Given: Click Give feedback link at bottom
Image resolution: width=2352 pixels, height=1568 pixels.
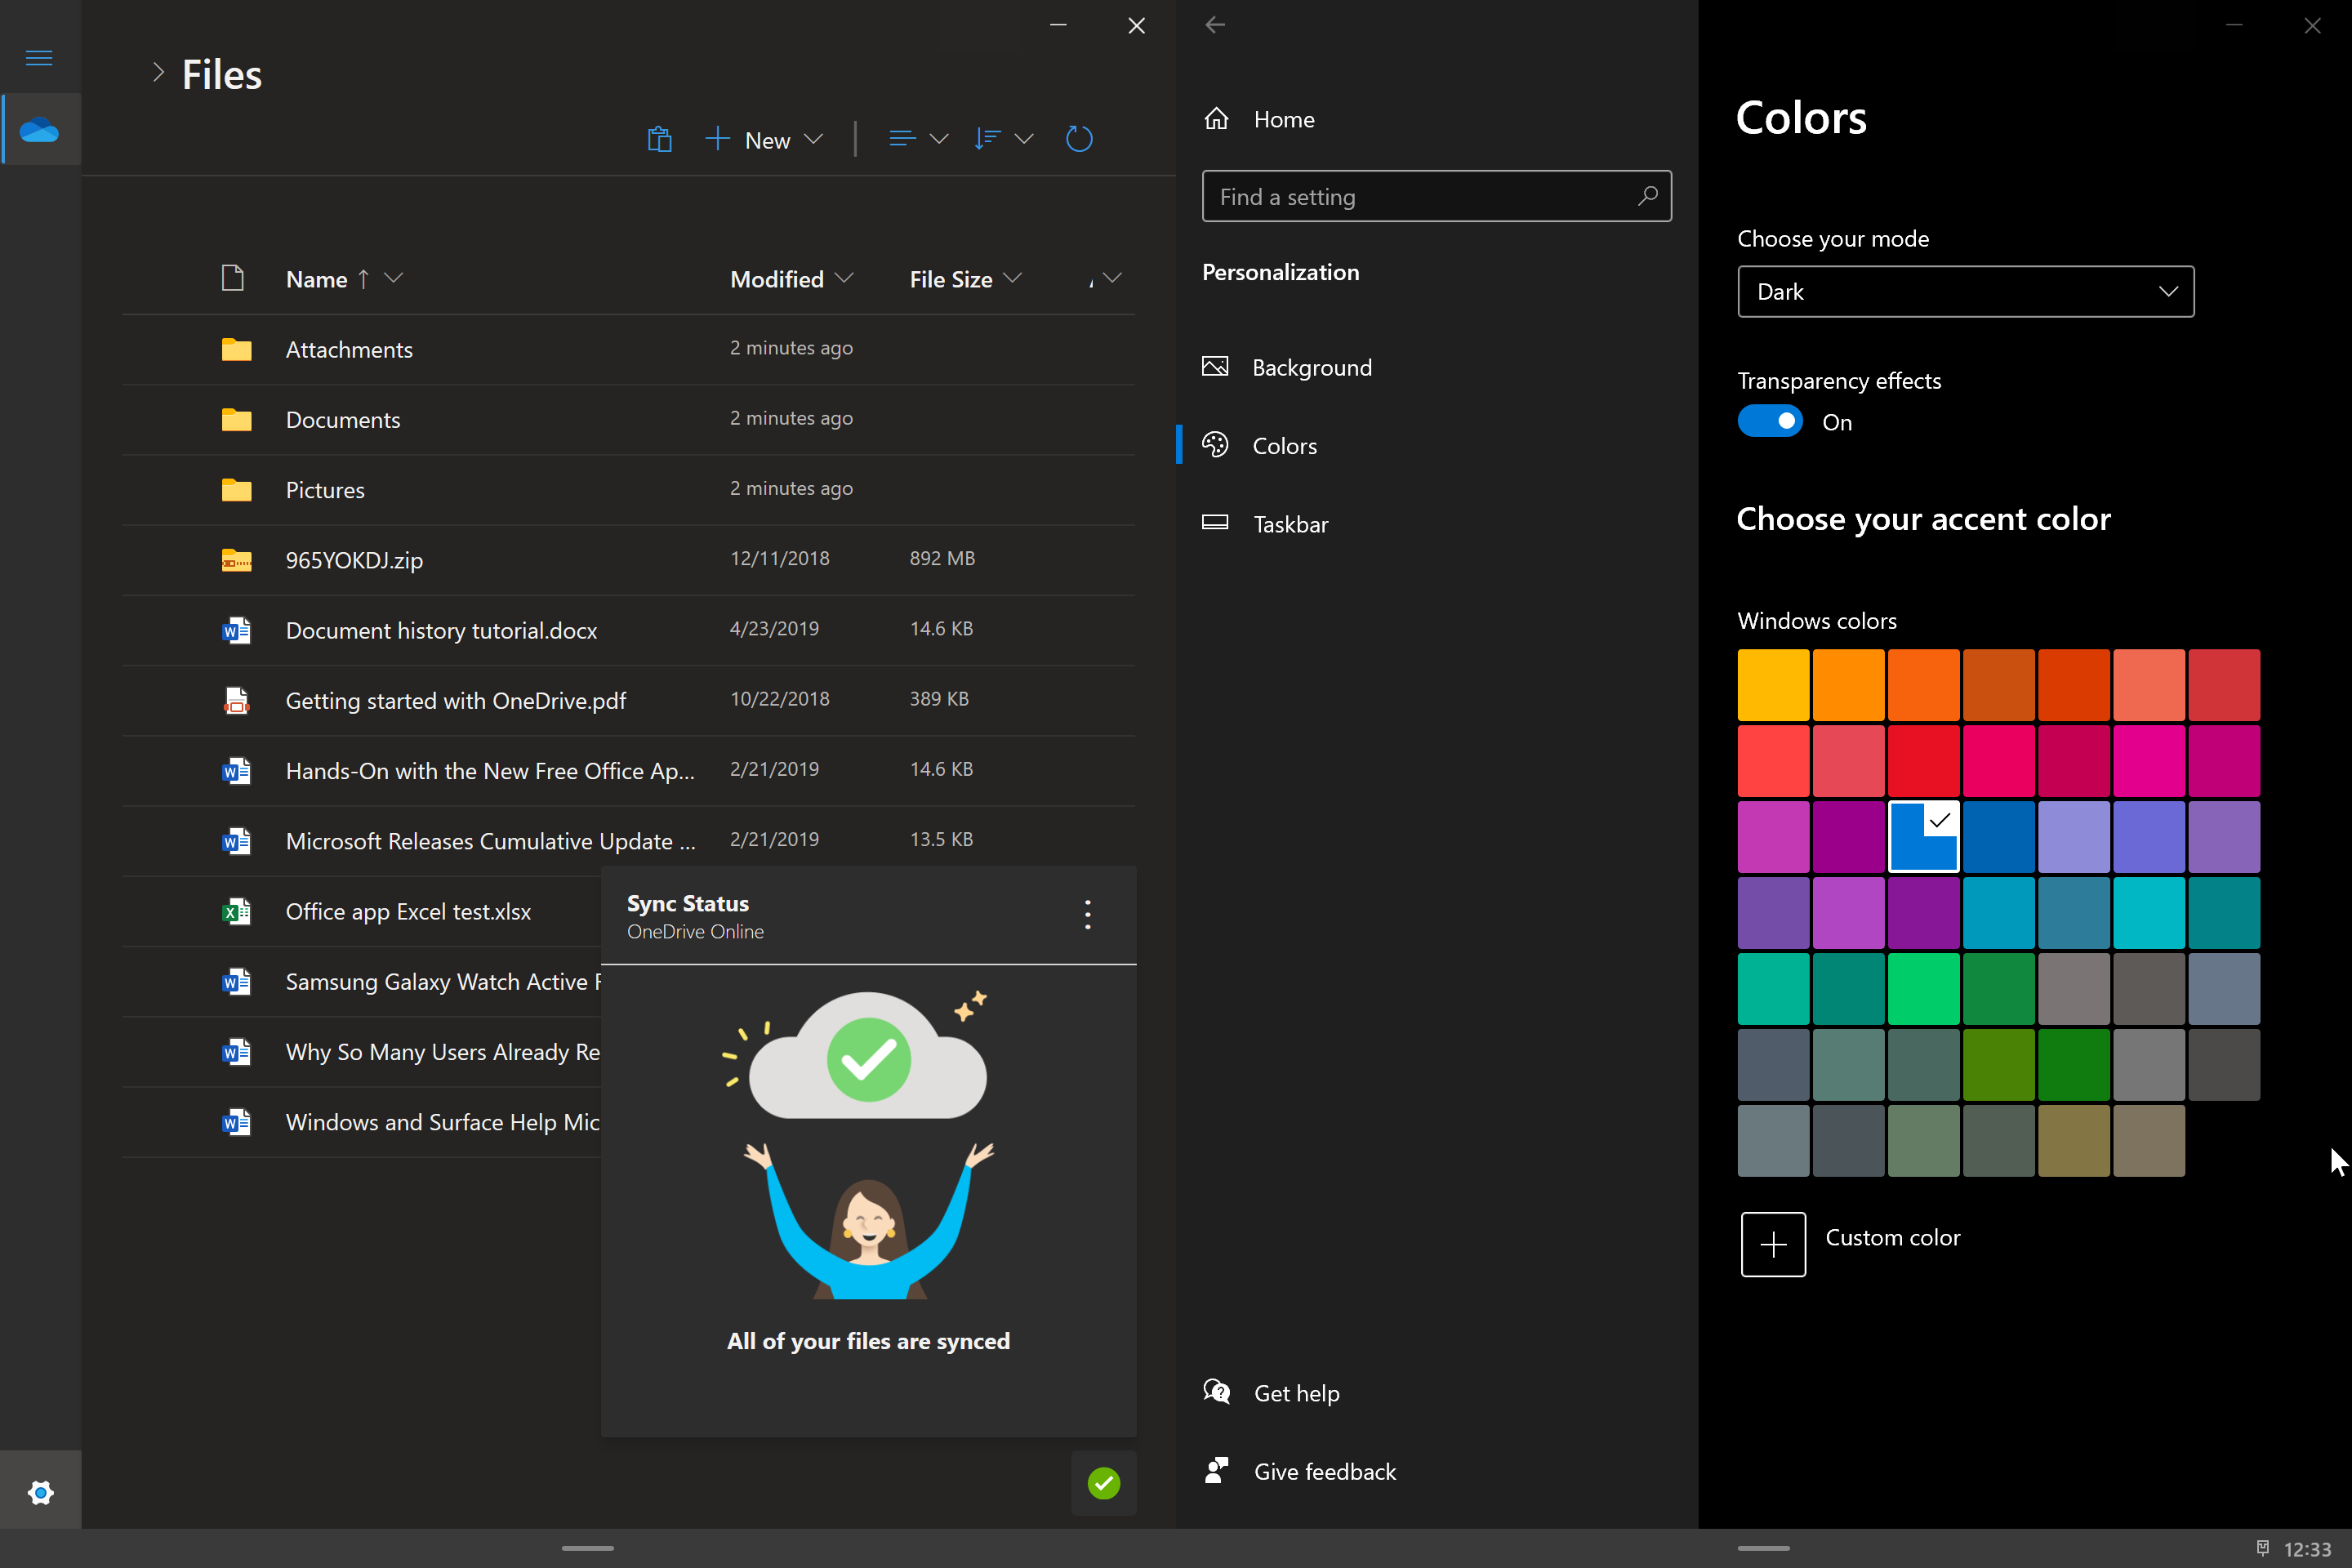Looking at the screenshot, I should pos(1323,1470).
